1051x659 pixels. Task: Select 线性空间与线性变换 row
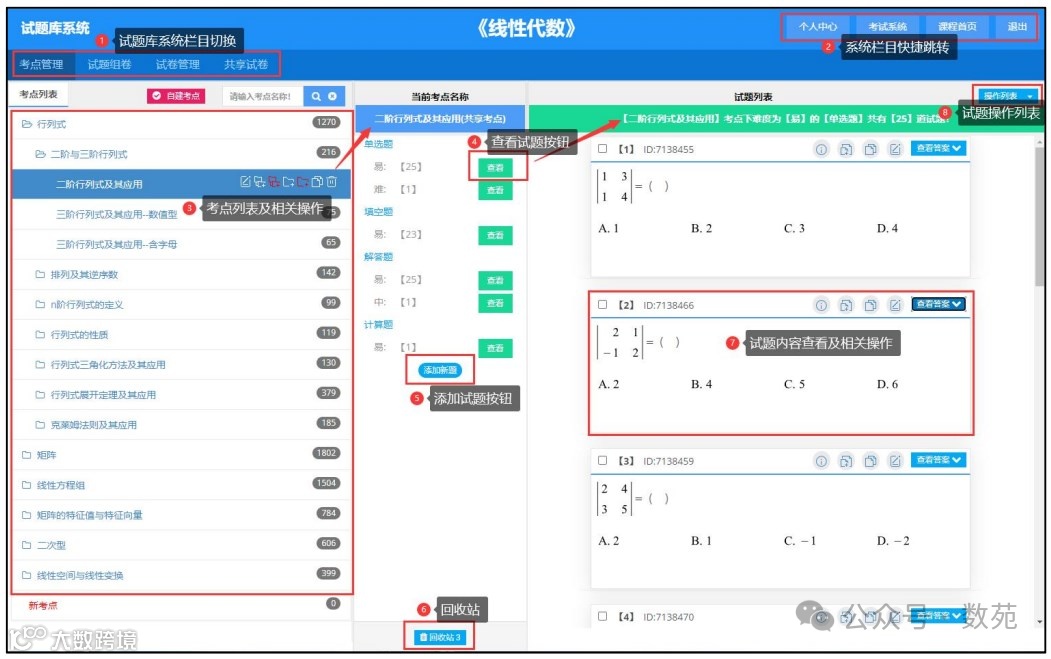tap(182, 575)
